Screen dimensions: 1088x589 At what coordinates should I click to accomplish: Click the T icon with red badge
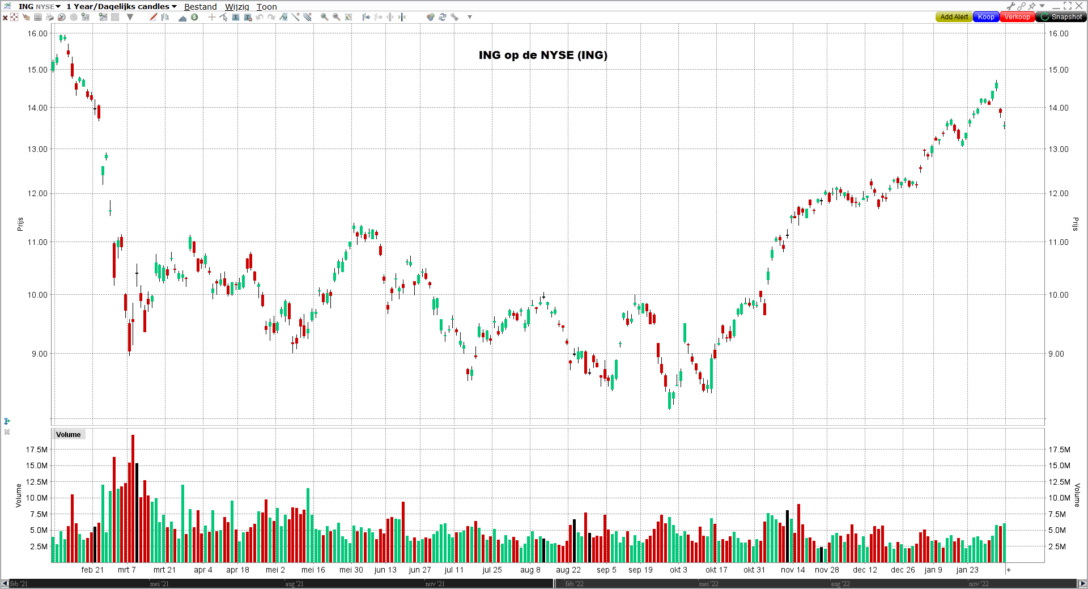[x=247, y=17]
